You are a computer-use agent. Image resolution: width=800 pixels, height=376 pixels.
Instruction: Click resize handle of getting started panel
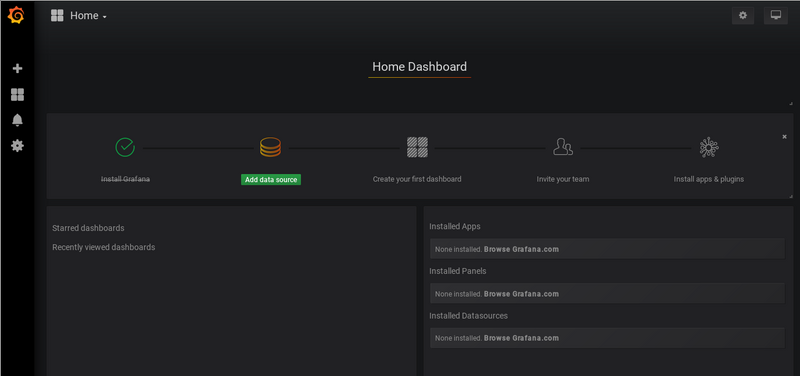click(791, 196)
